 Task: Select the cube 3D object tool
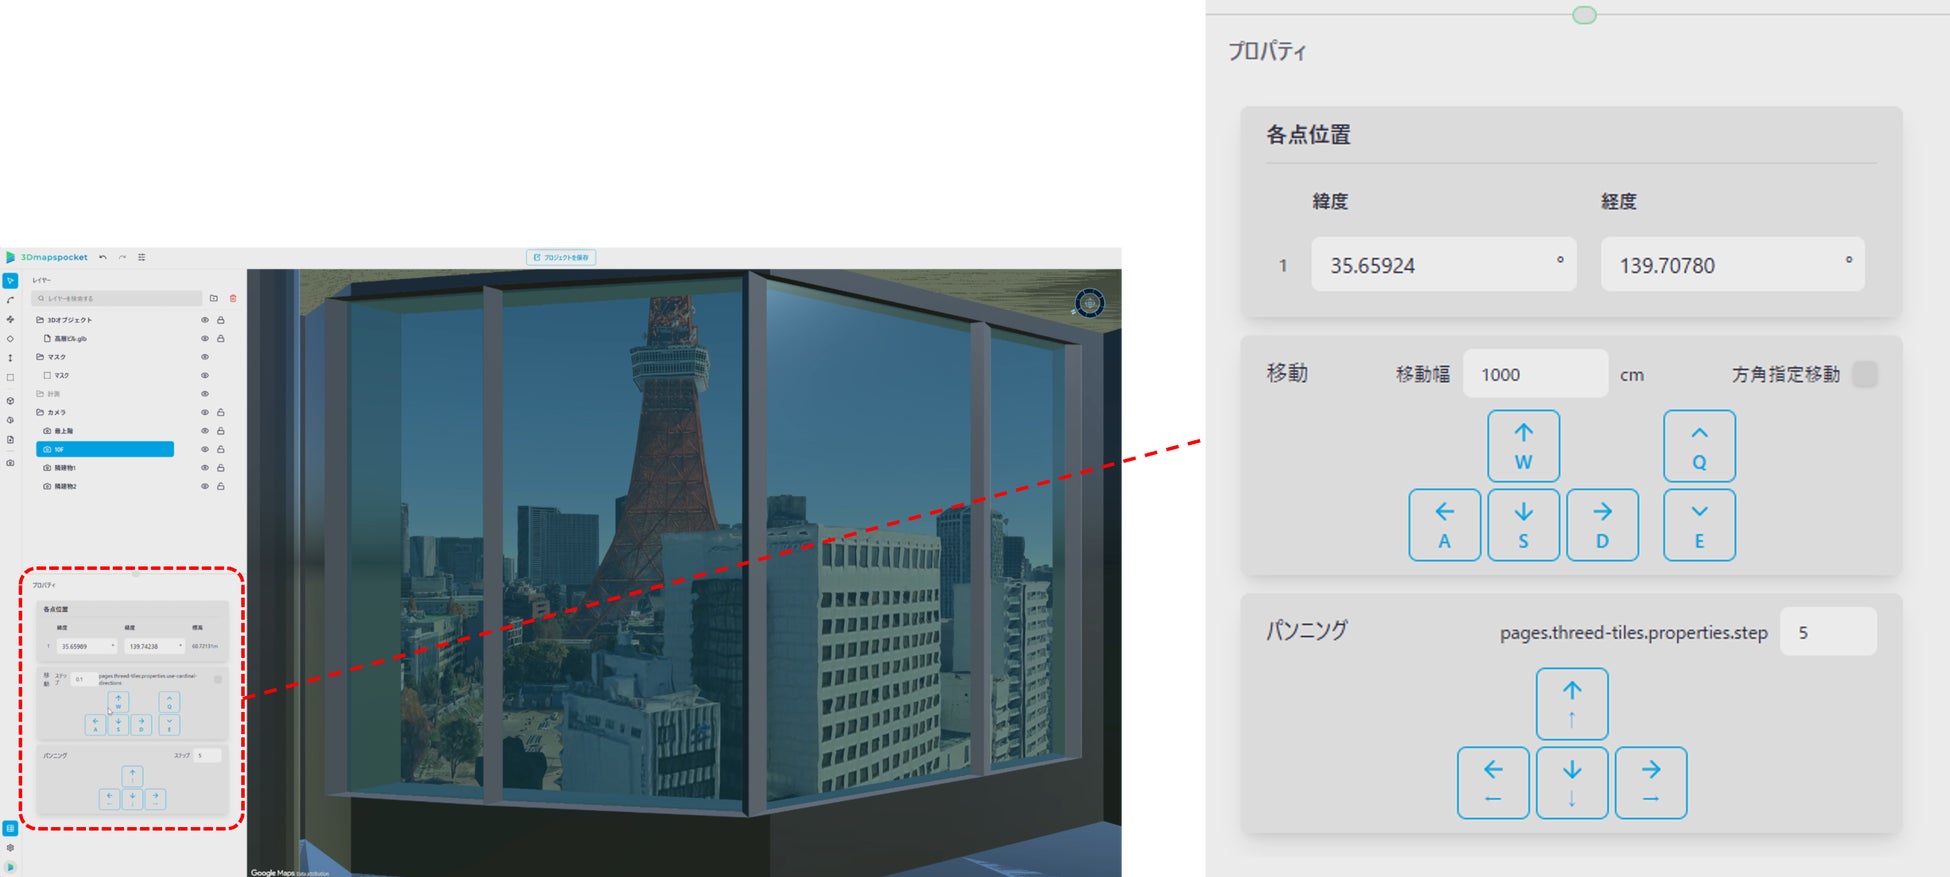[x=10, y=401]
